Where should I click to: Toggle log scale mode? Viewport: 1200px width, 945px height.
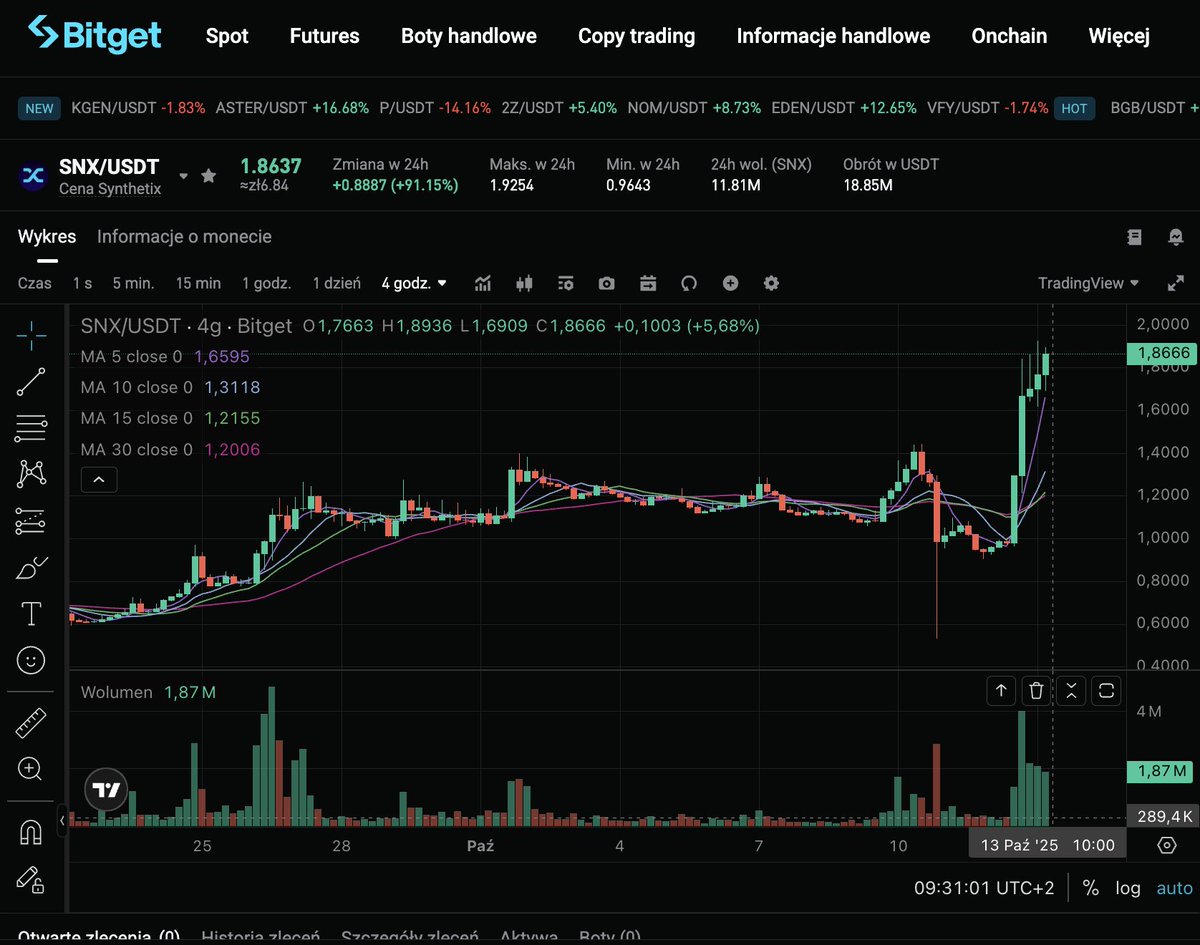tap(1128, 888)
